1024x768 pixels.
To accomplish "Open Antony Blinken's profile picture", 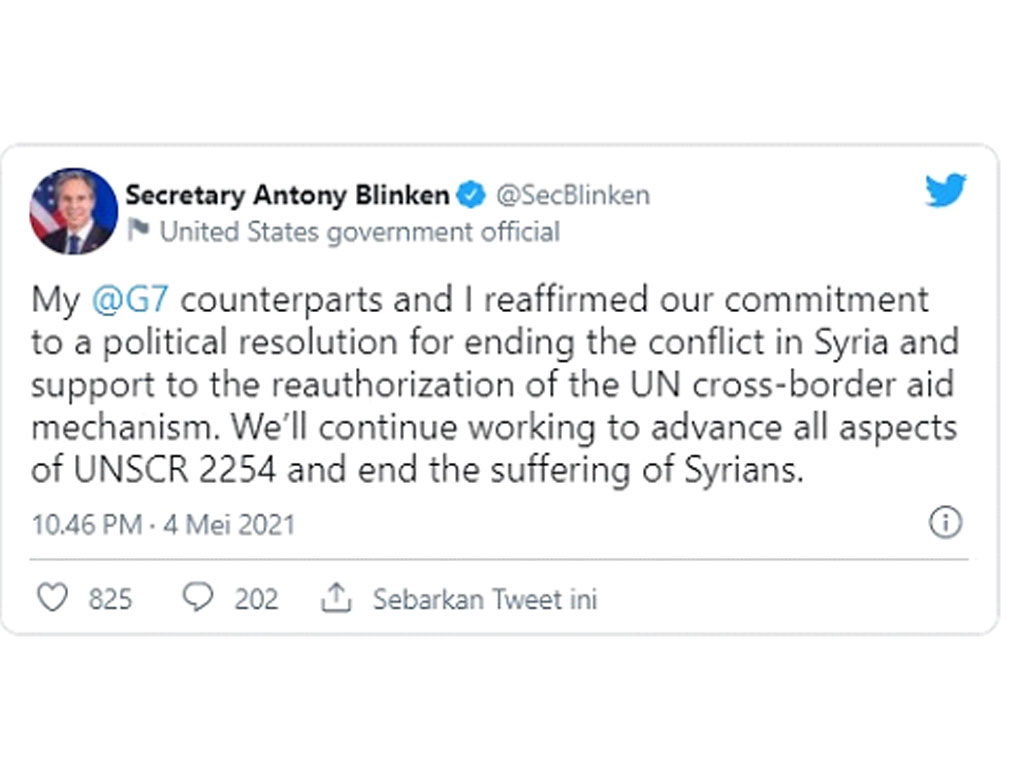I will [74, 211].
